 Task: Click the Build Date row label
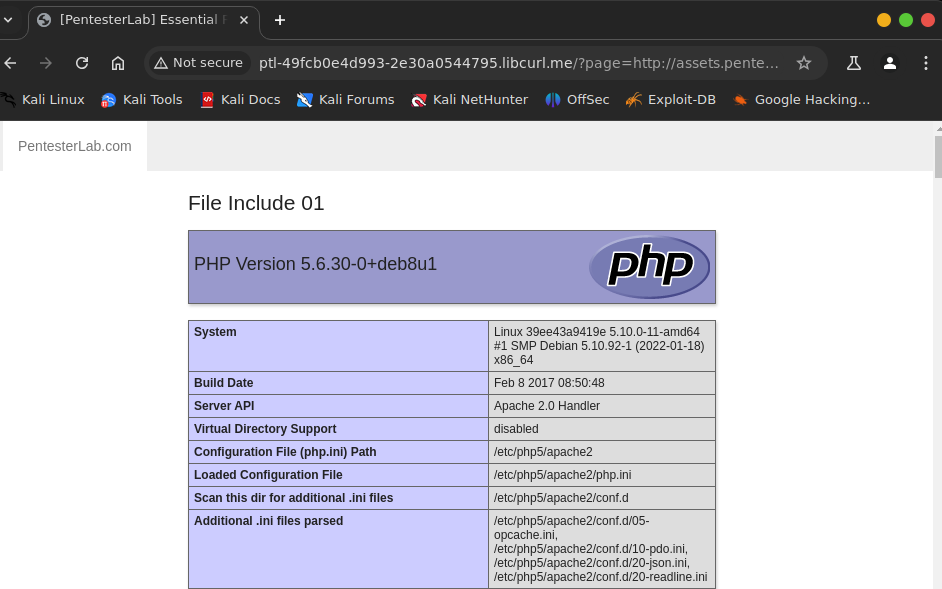coord(223,383)
